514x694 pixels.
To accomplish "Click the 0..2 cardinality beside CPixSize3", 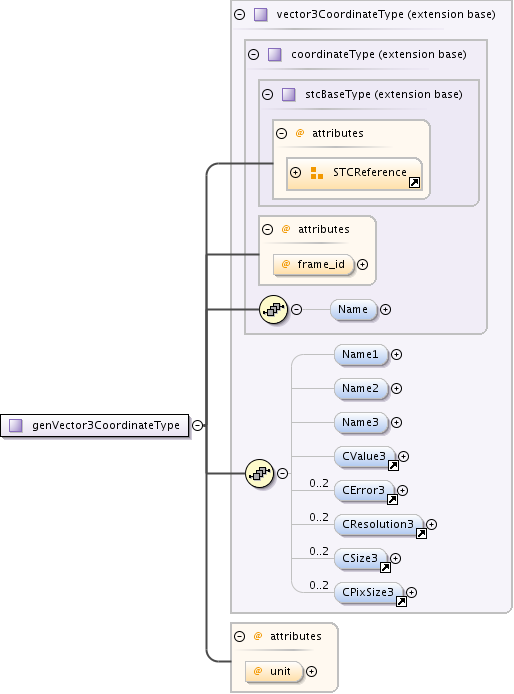I will [x=319, y=585].
